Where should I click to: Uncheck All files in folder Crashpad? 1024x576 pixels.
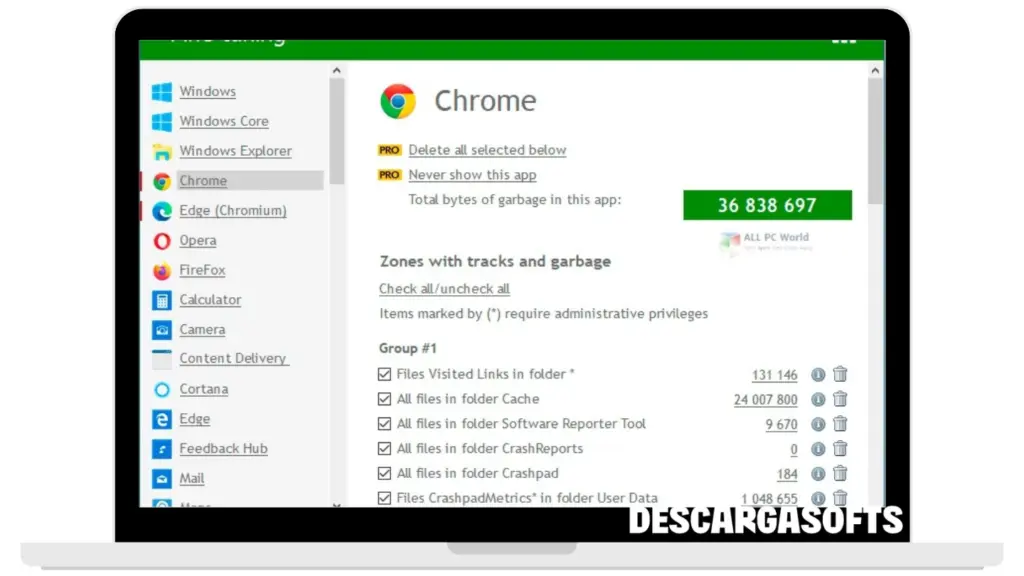385,473
